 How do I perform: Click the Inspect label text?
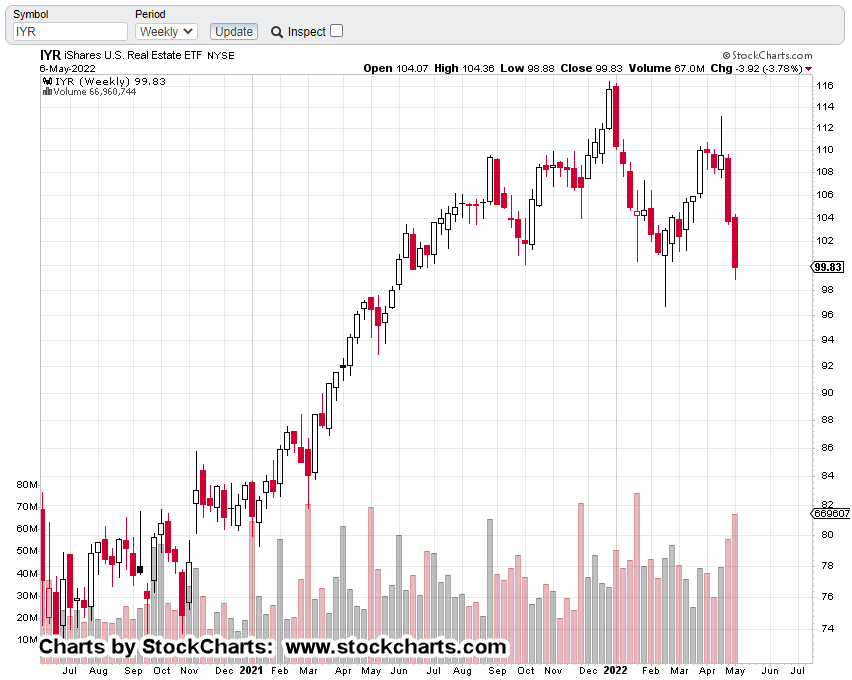click(x=307, y=32)
